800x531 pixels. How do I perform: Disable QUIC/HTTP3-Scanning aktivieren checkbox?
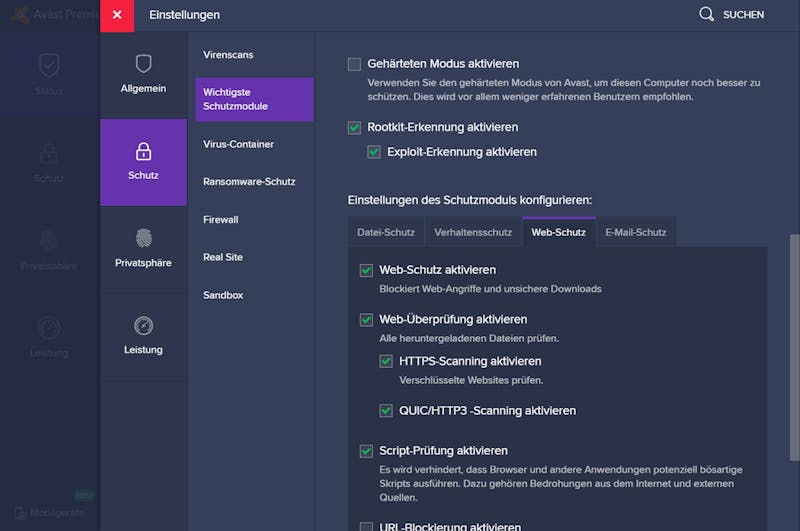(386, 411)
